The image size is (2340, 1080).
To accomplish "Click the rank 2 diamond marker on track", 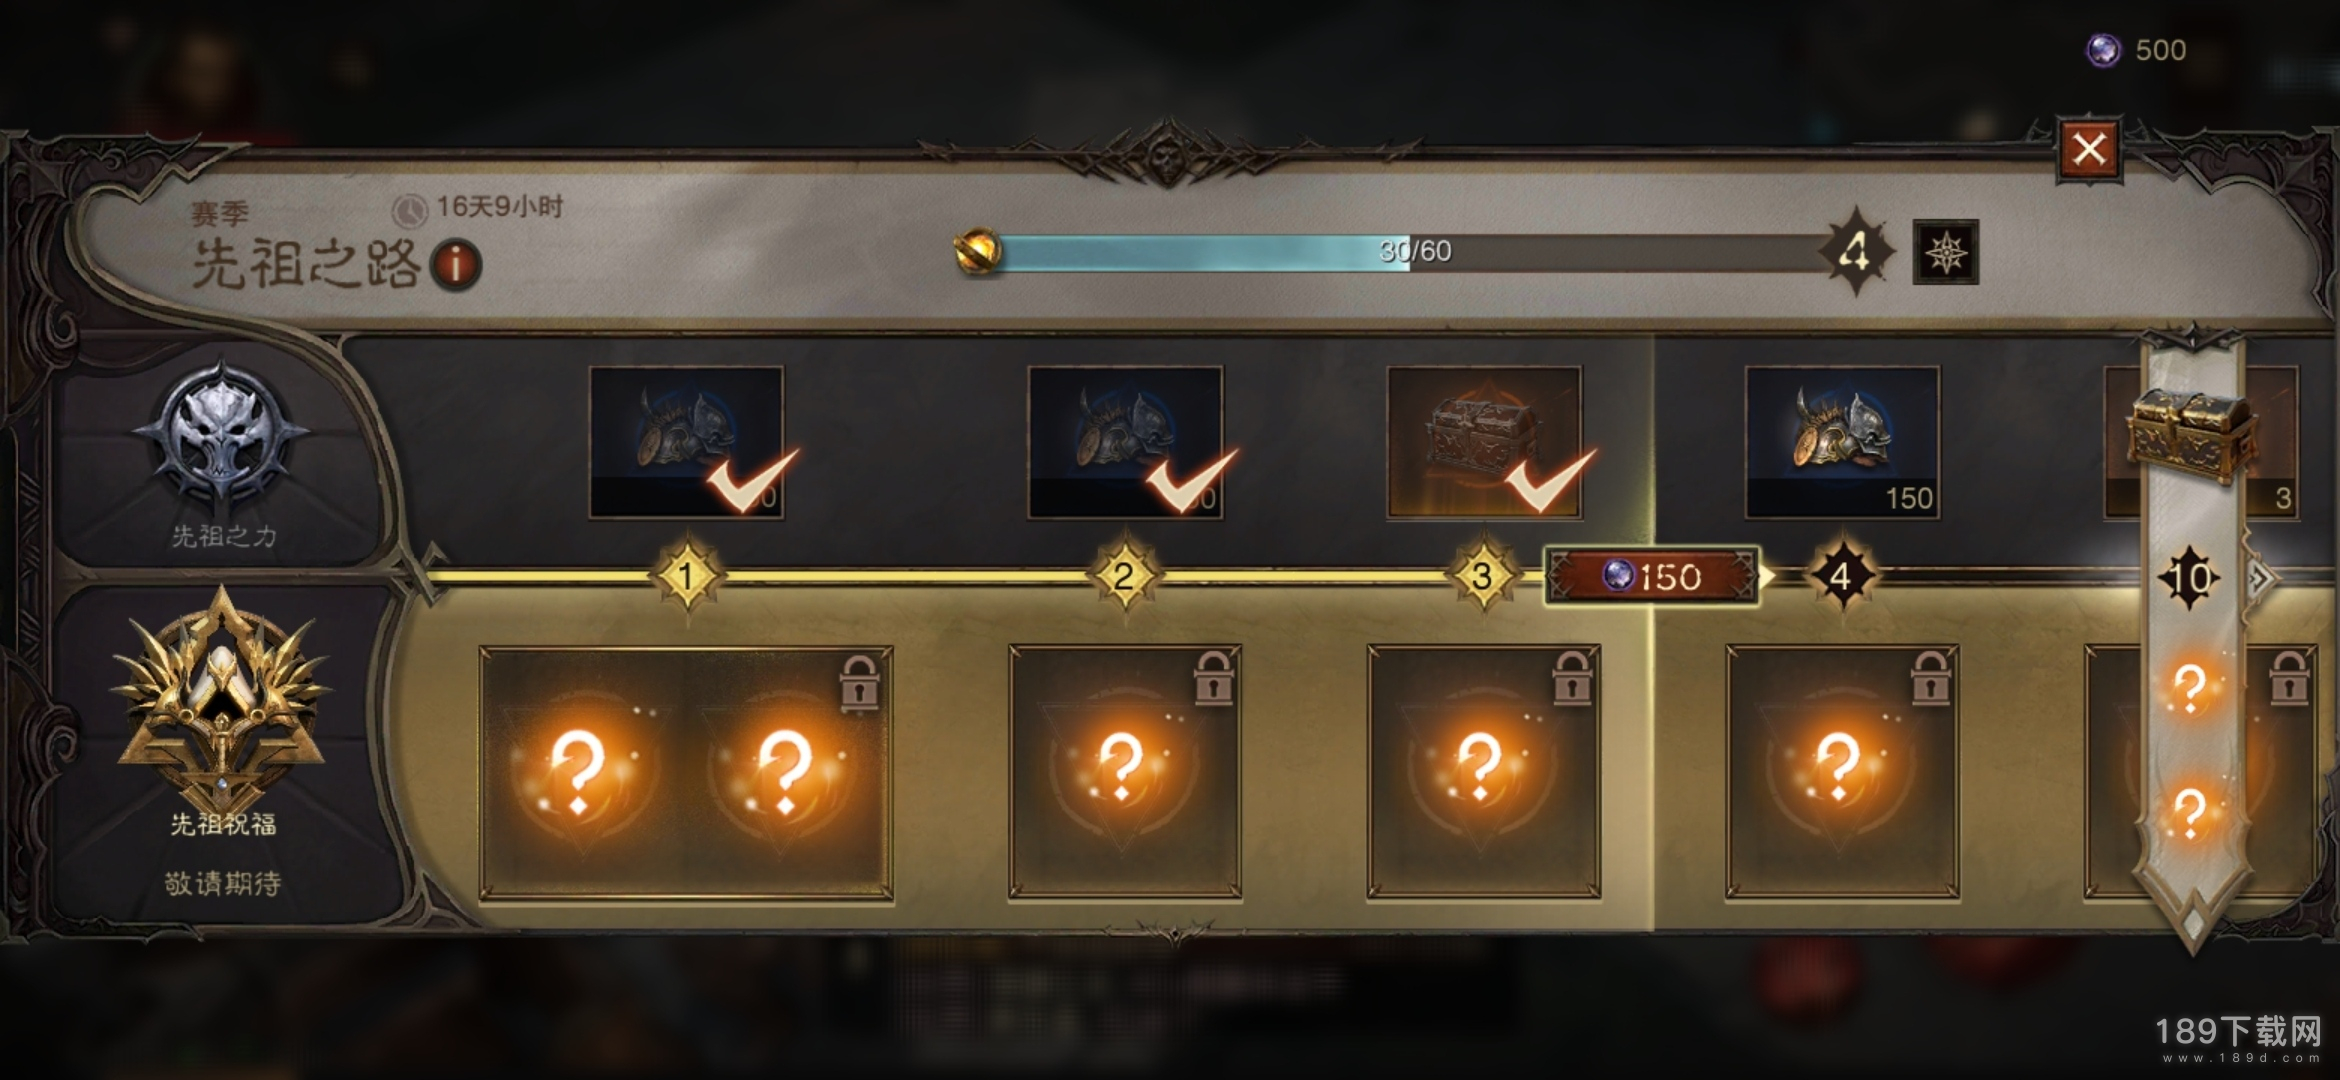I will [x=1124, y=576].
